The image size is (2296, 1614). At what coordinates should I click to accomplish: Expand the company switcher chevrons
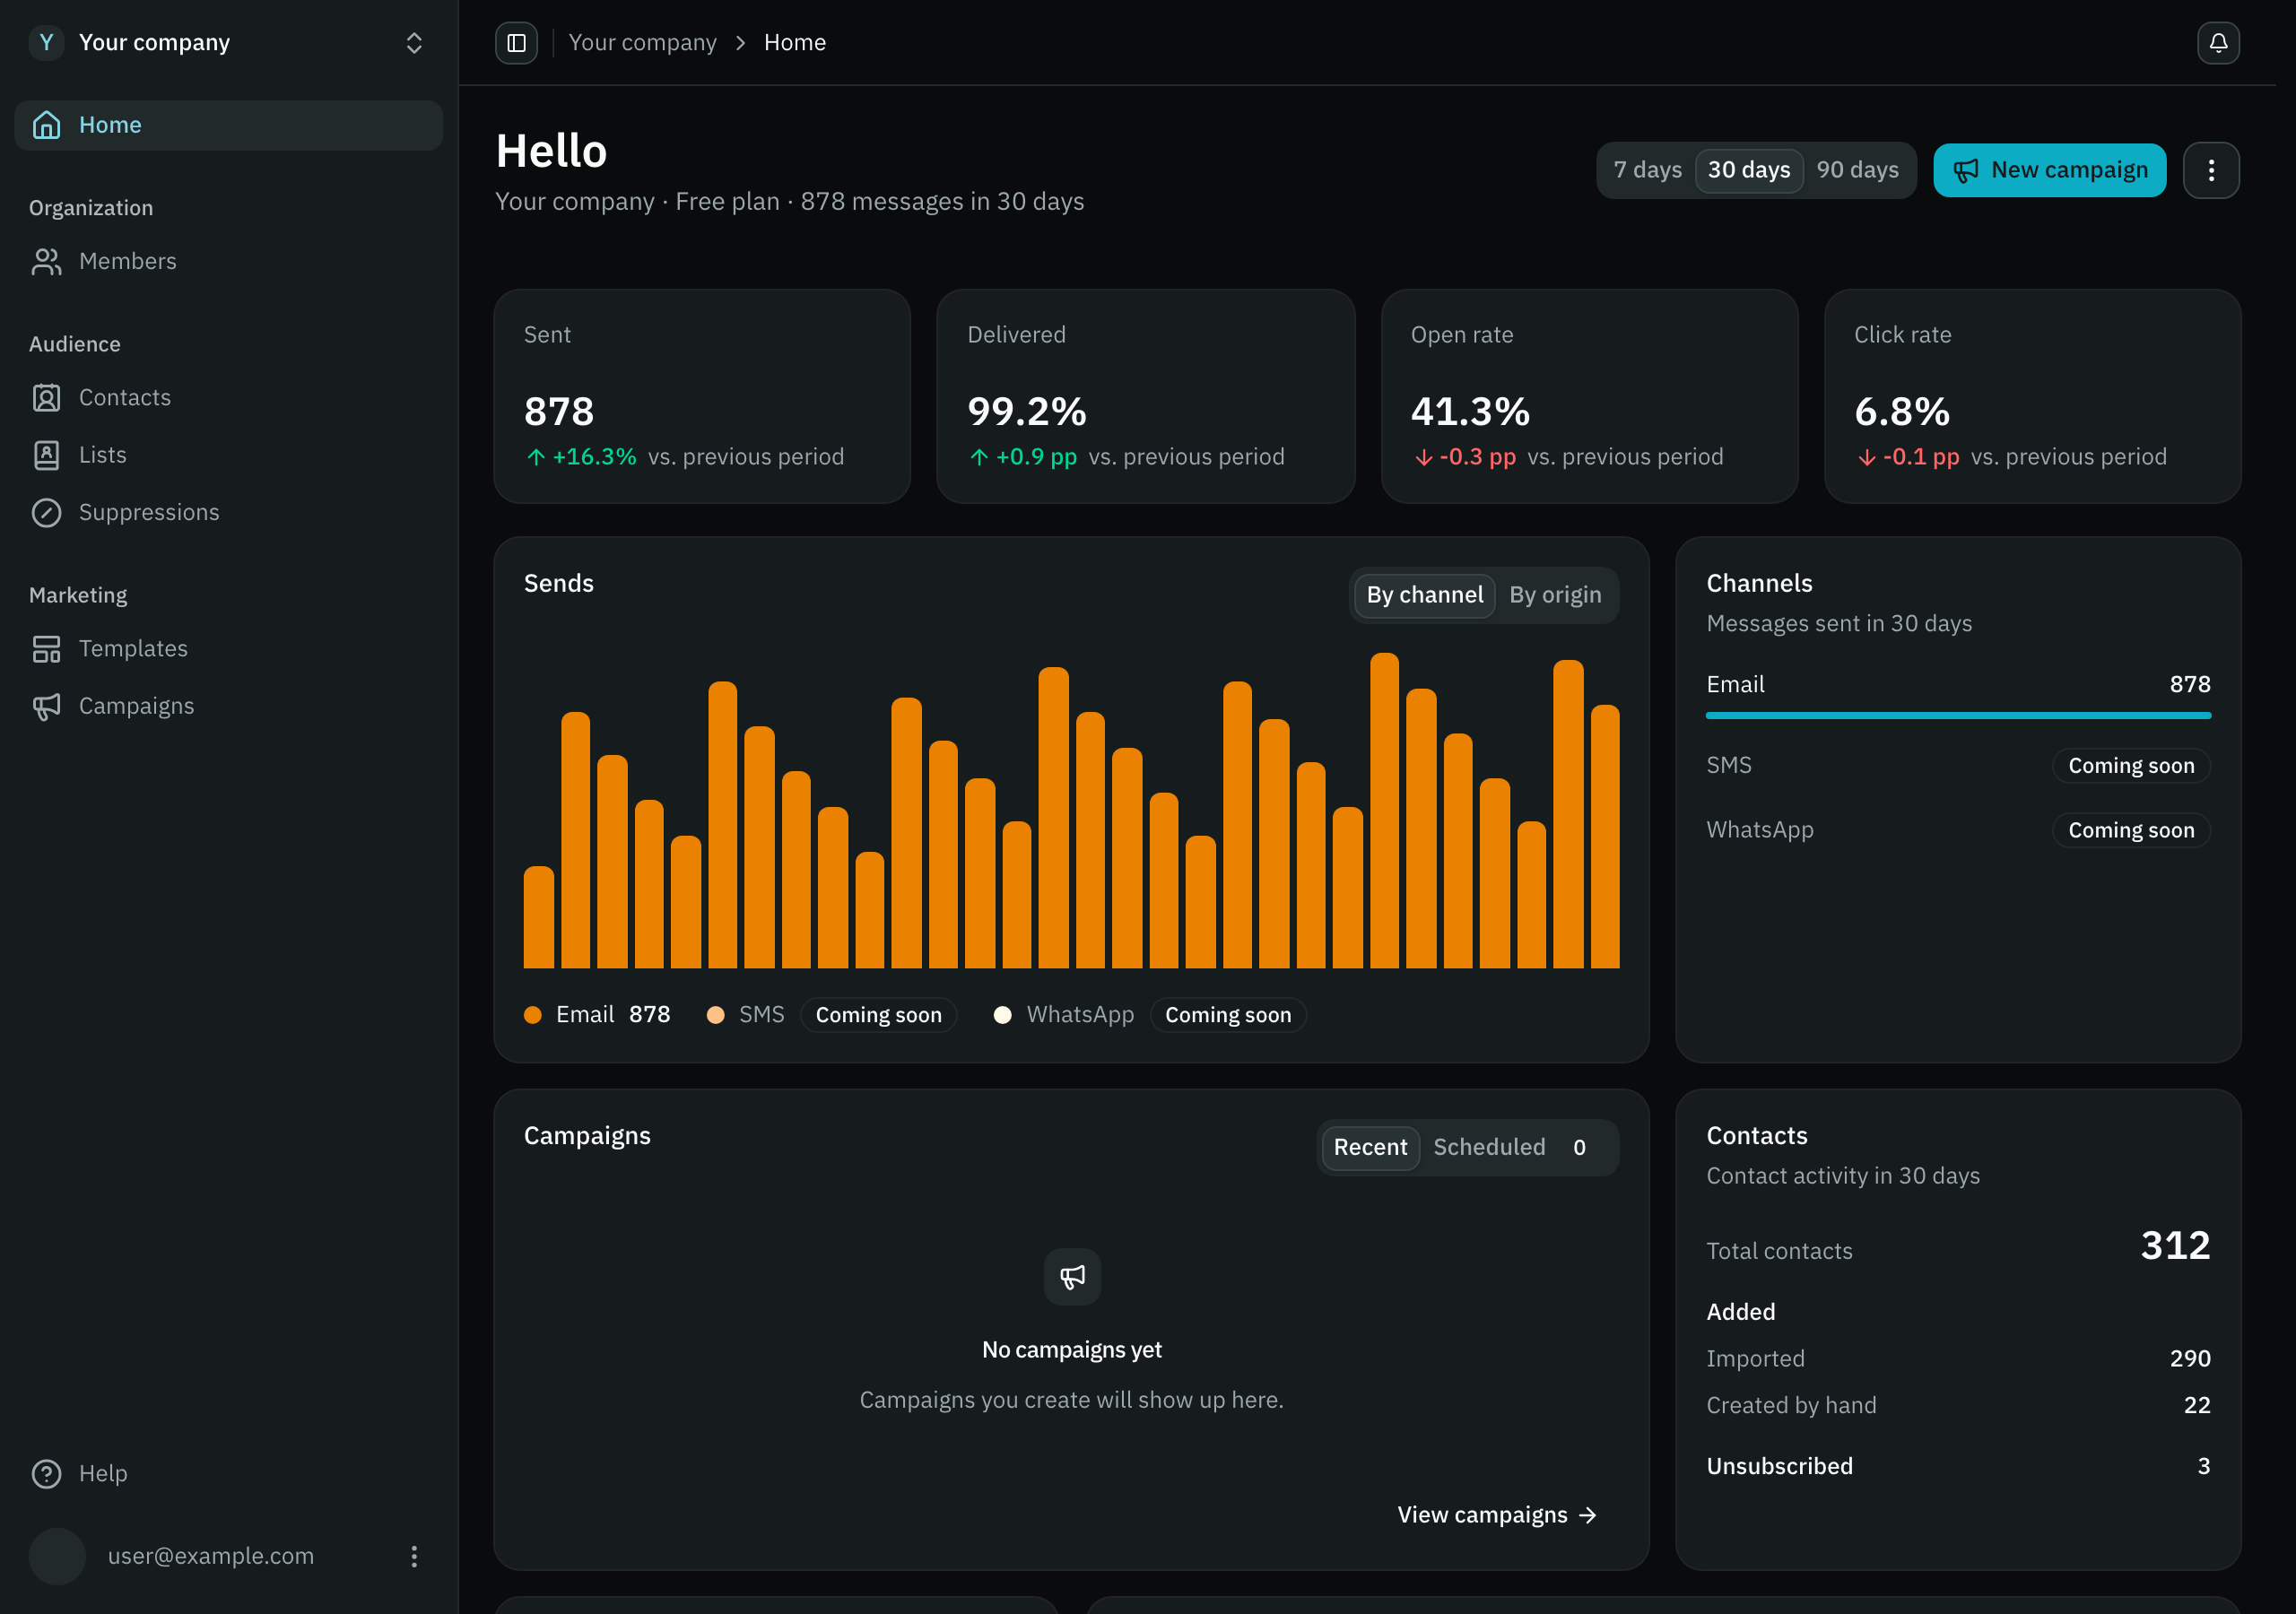(414, 43)
